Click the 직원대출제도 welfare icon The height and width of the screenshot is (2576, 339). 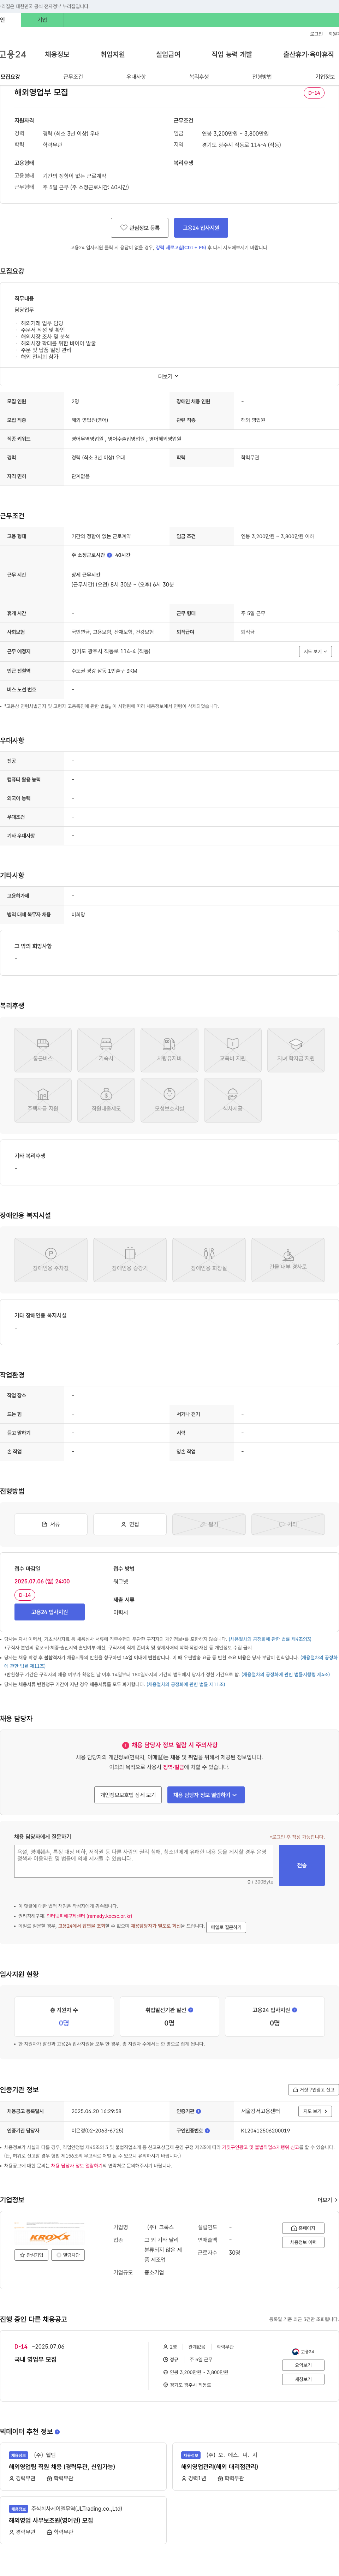tap(106, 1100)
